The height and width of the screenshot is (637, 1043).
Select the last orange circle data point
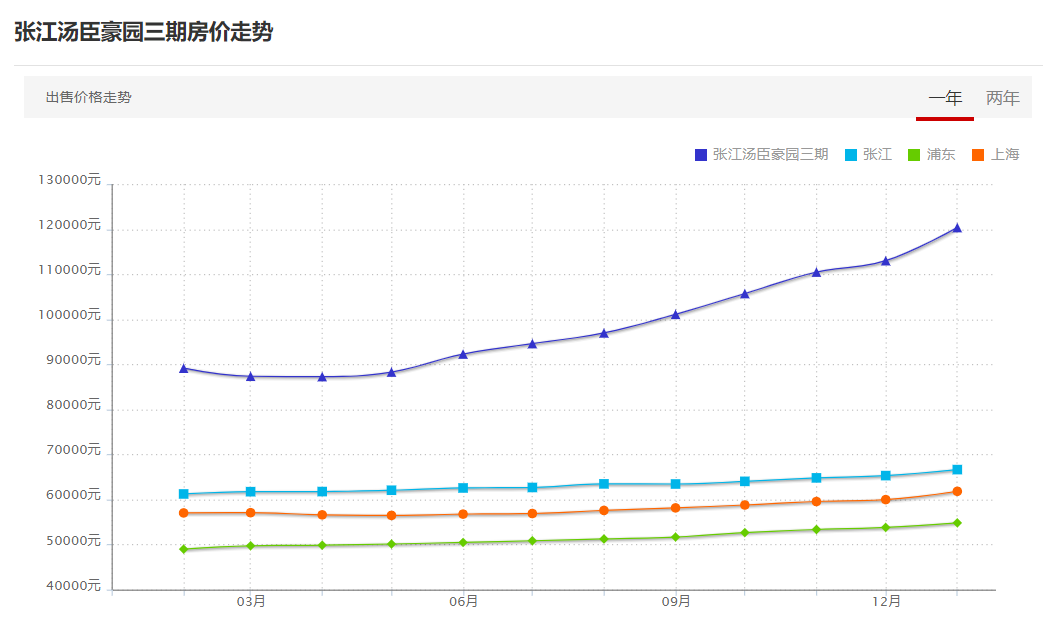click(x=957, y=491)
